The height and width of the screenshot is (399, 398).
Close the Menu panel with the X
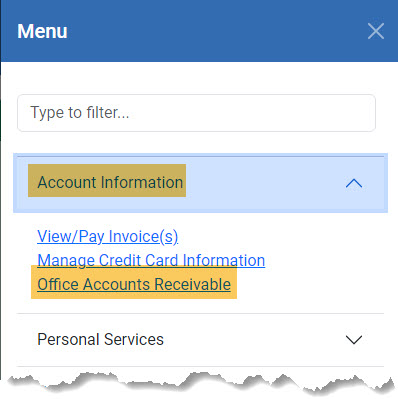coord(376,31)
